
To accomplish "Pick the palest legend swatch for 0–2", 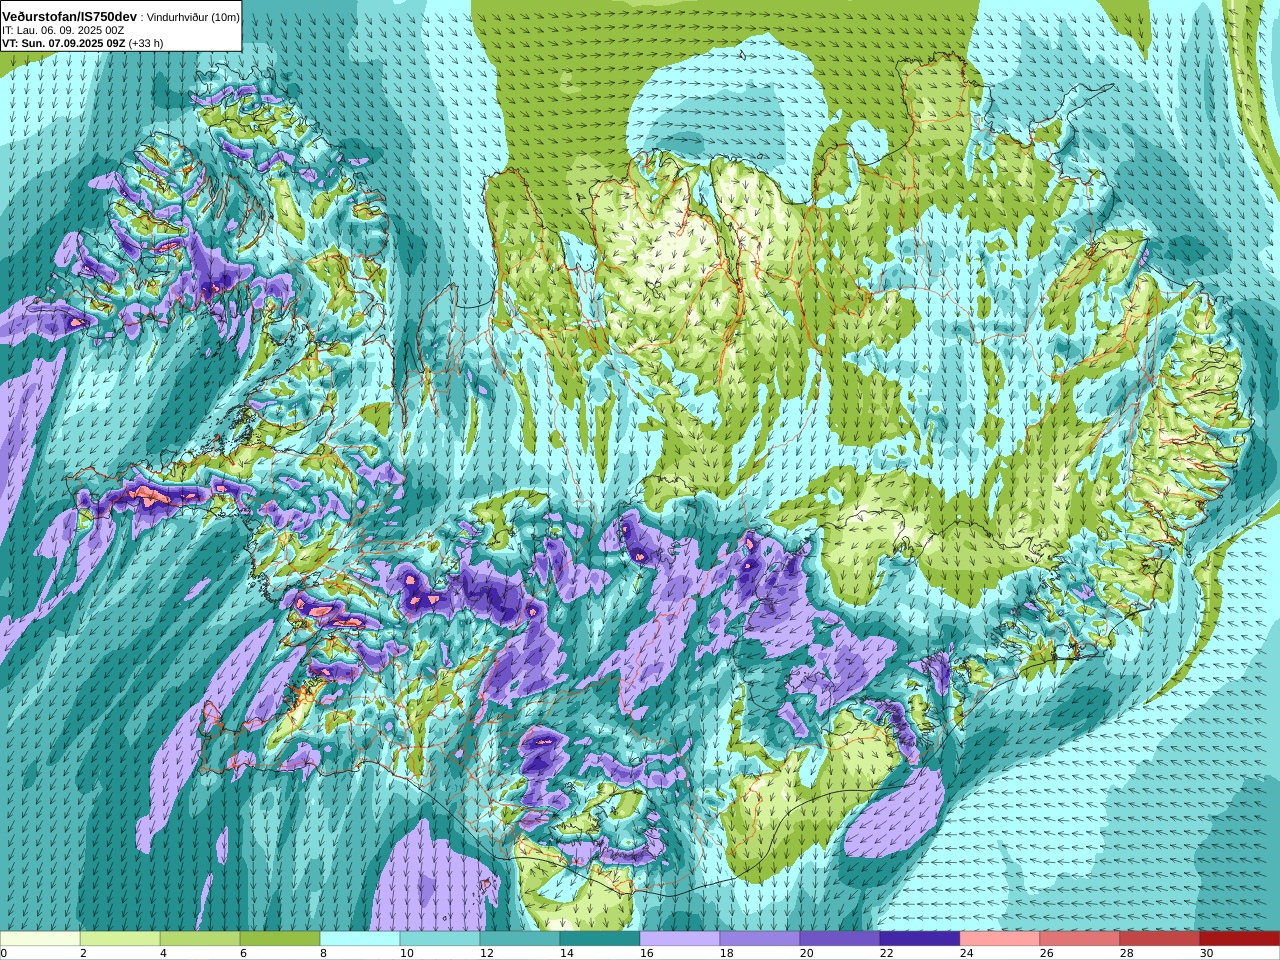I will point(40,939).
